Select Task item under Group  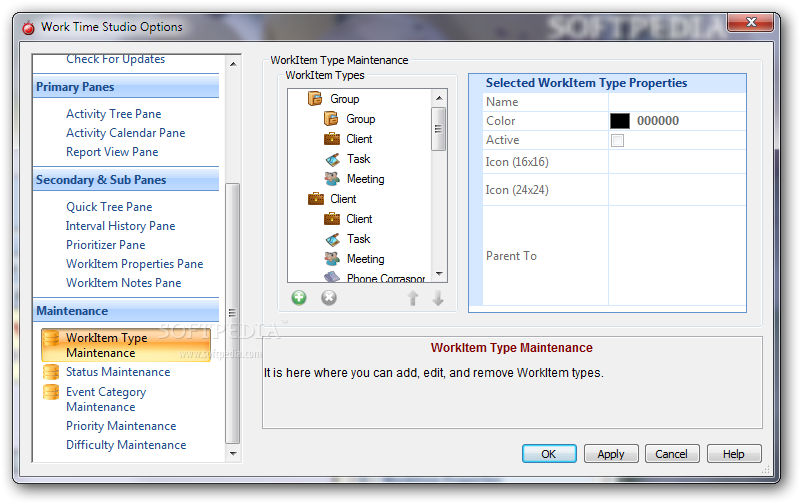click(359, 159)
